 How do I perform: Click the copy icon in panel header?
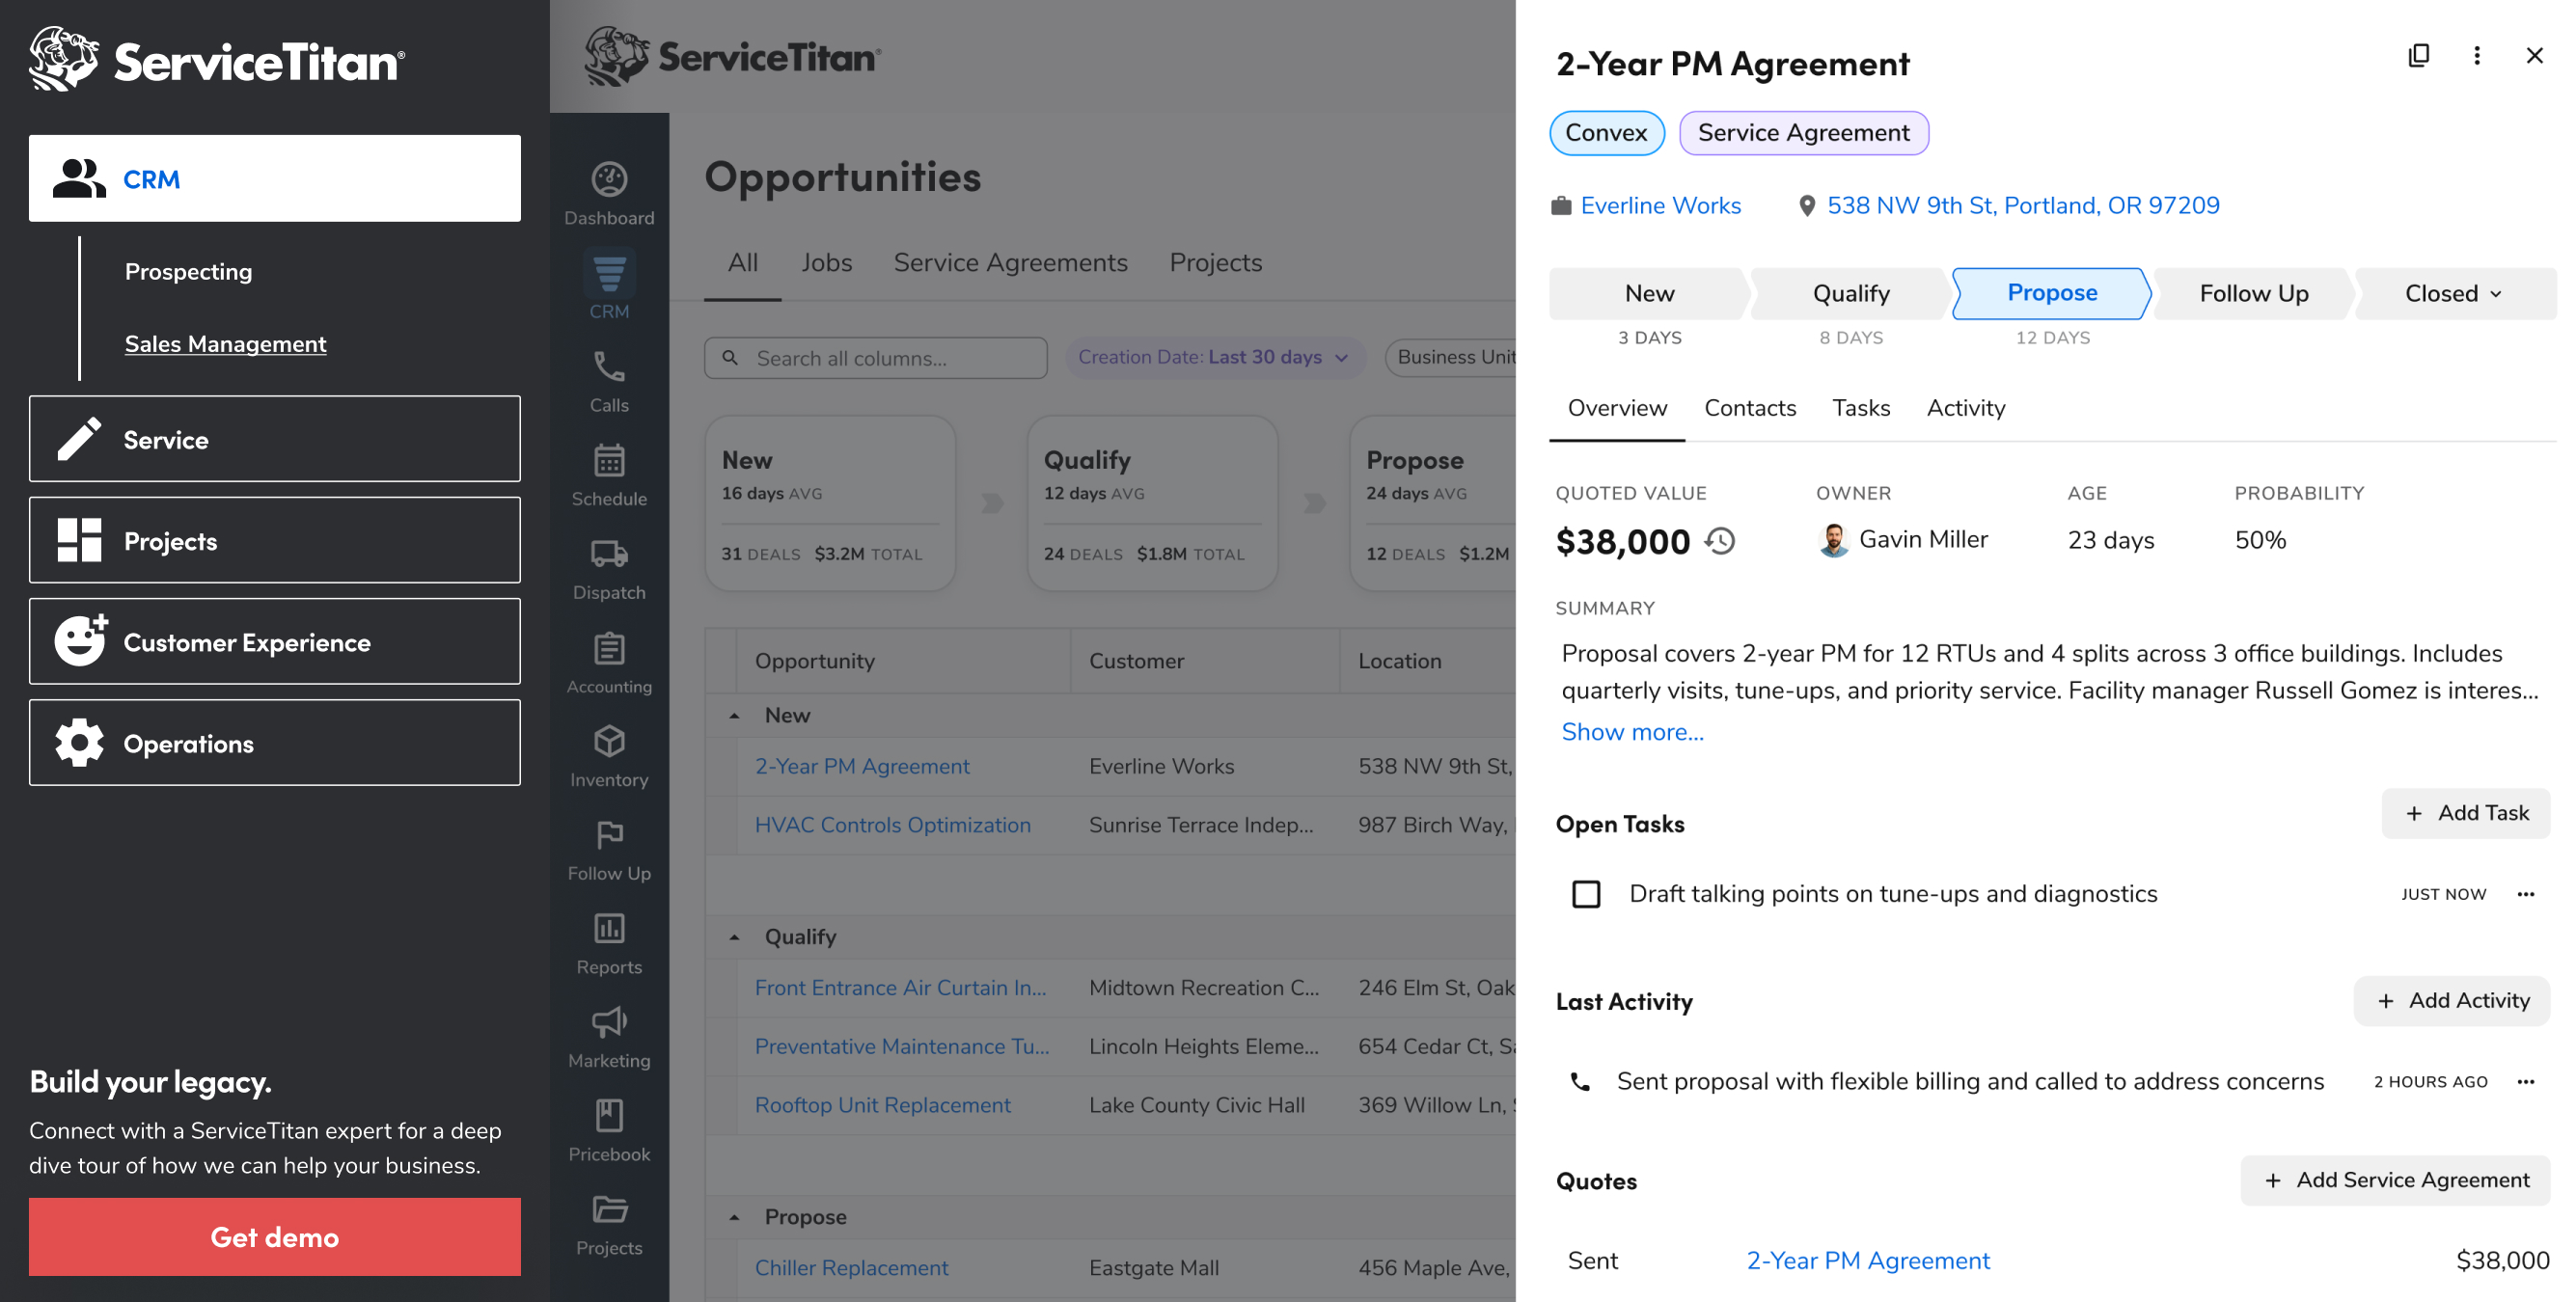click(x=2418, y=56)
